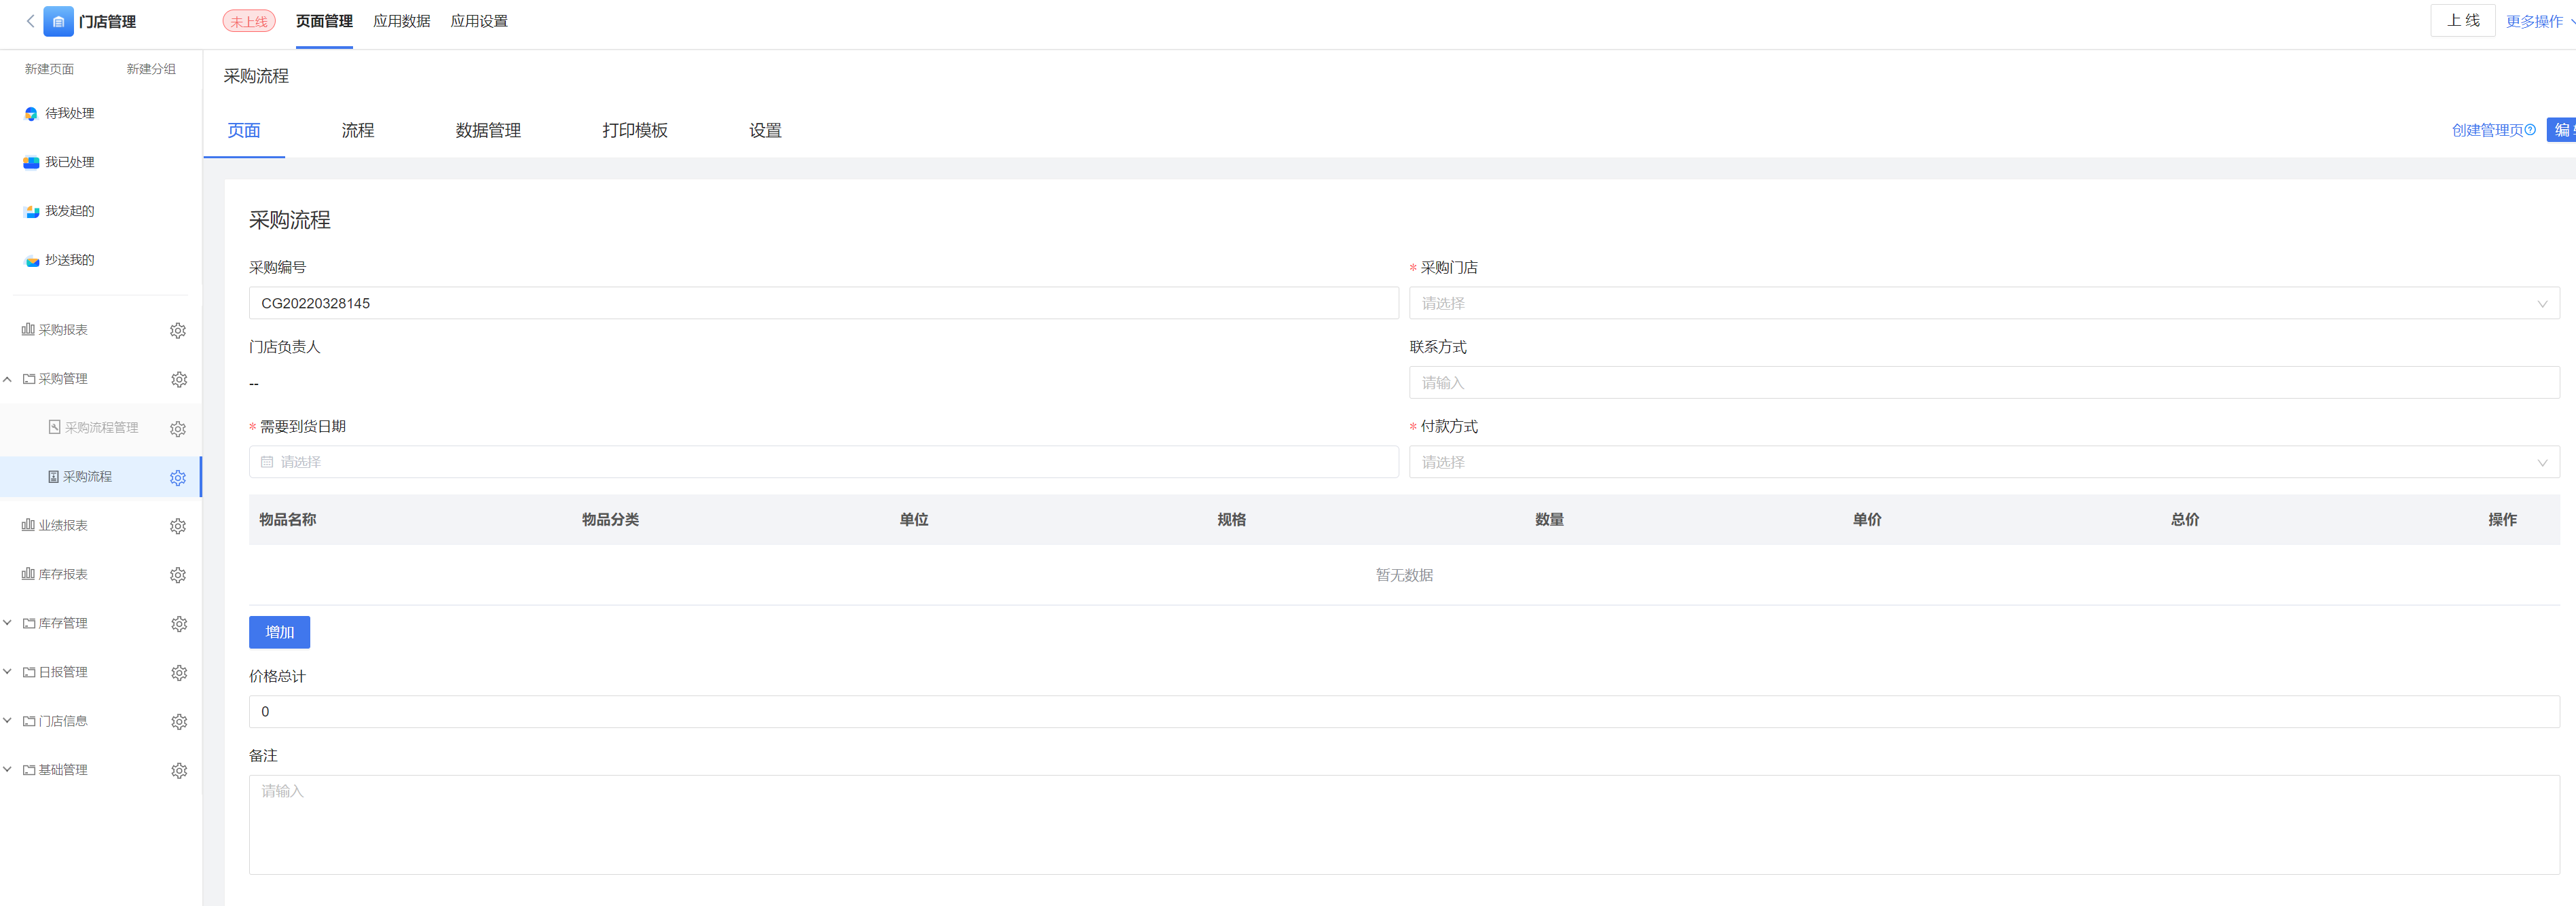
Task: Click the 创建管理页 link
Action: click(2487, 130)
